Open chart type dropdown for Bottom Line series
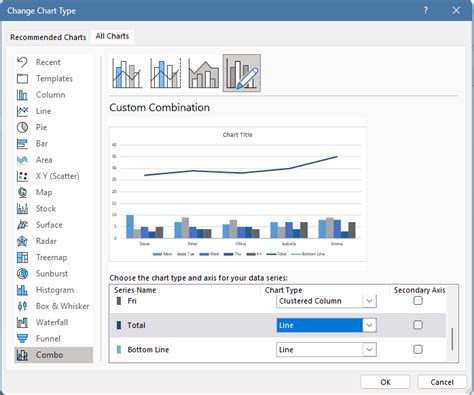 click(x=369, y=349)
